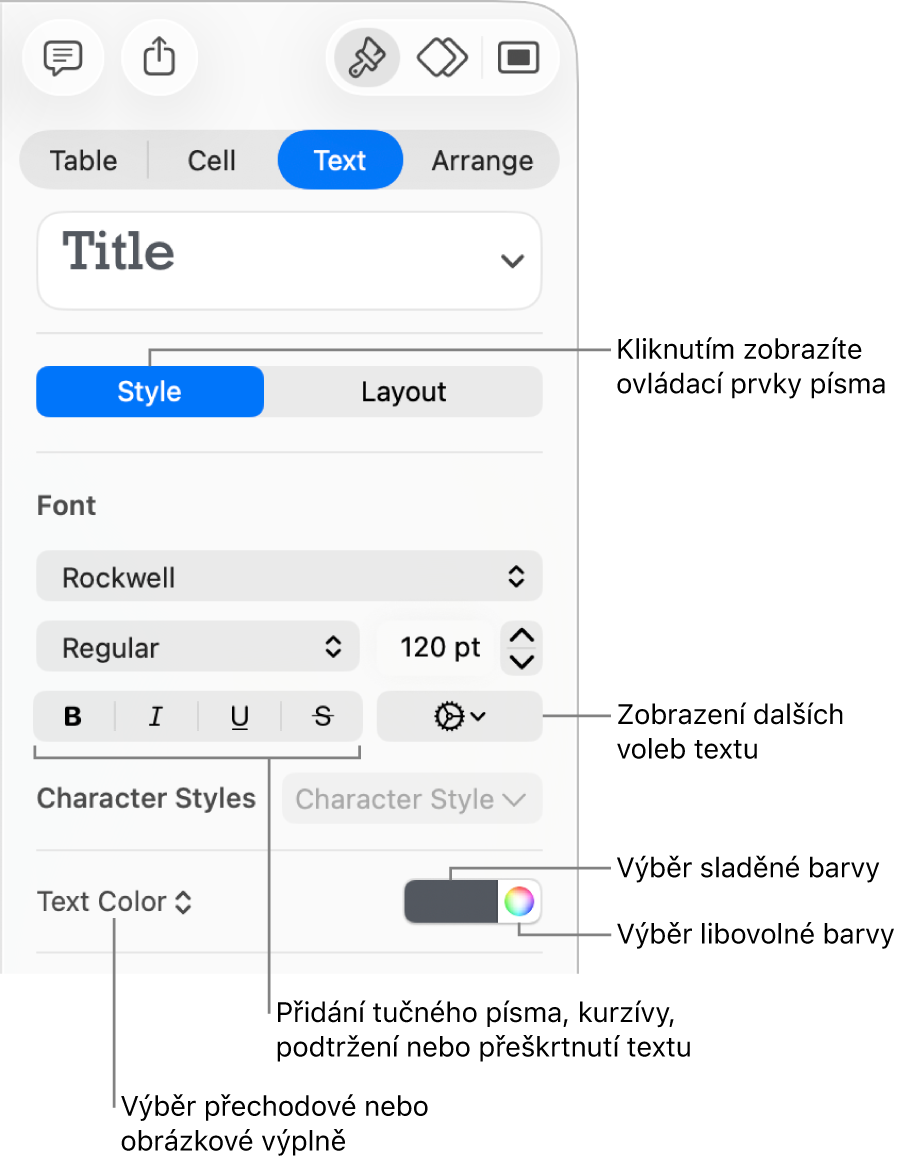Click the Document options icon
The height and width of the screenshot is (1160, 912).
tap(518, 58)
